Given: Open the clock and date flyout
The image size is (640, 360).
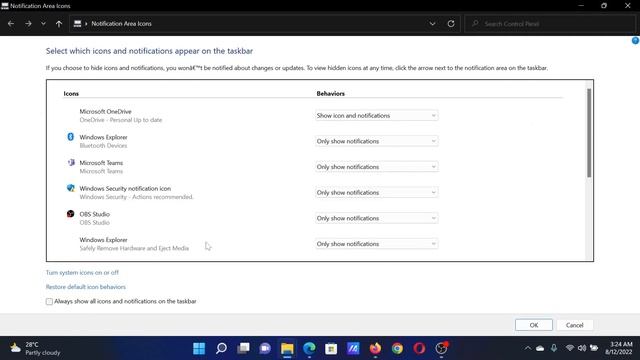Looking at the screenshot, I should (x=618, y=348).
